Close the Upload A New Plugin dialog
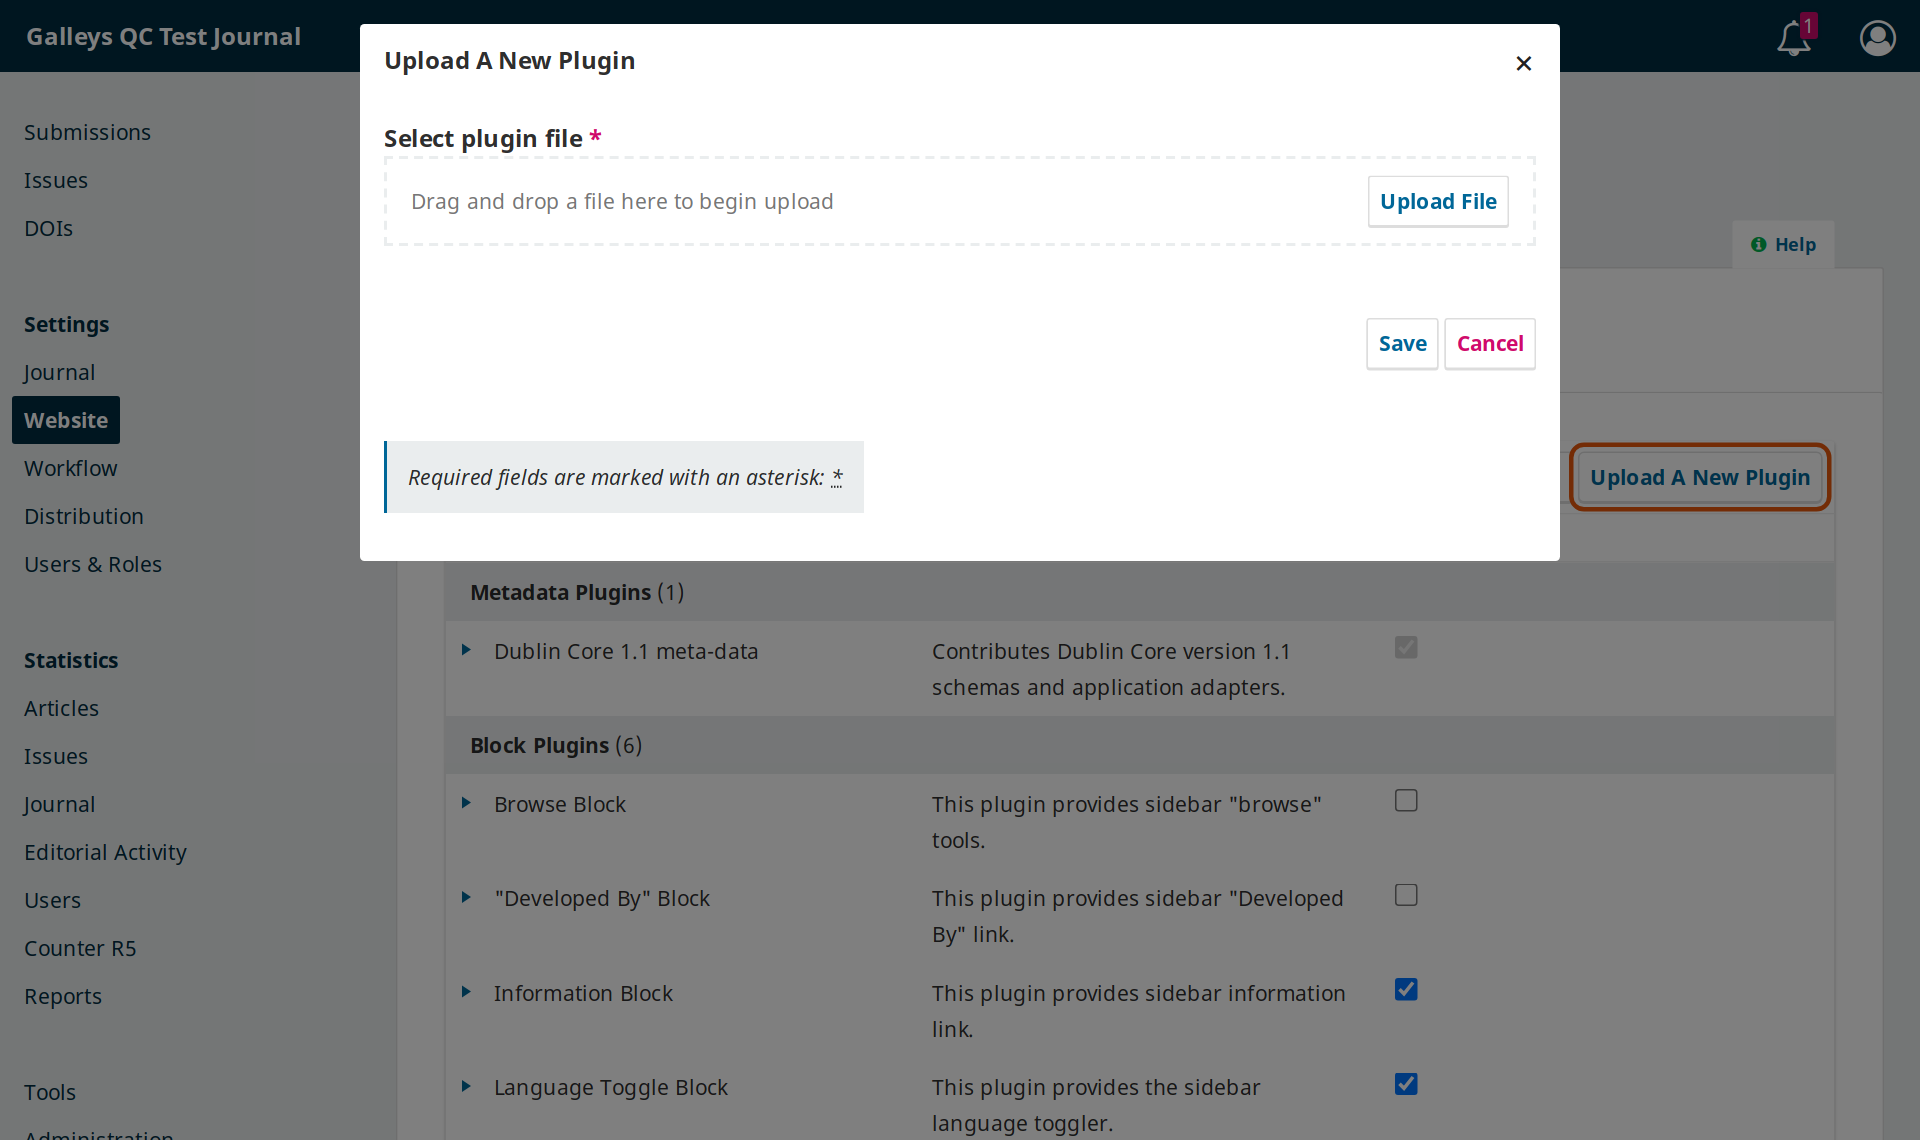Image resolution: width=1920 pixels, height=1140 pixels. pos(1523,63)
